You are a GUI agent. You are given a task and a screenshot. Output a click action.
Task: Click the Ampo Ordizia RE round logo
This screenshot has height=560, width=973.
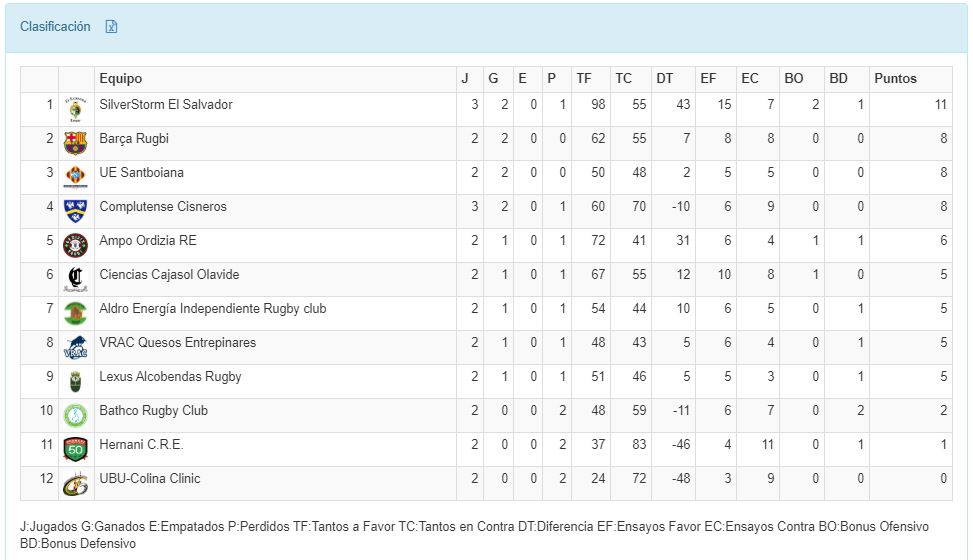pyautogui.click(x=76, y=245)
